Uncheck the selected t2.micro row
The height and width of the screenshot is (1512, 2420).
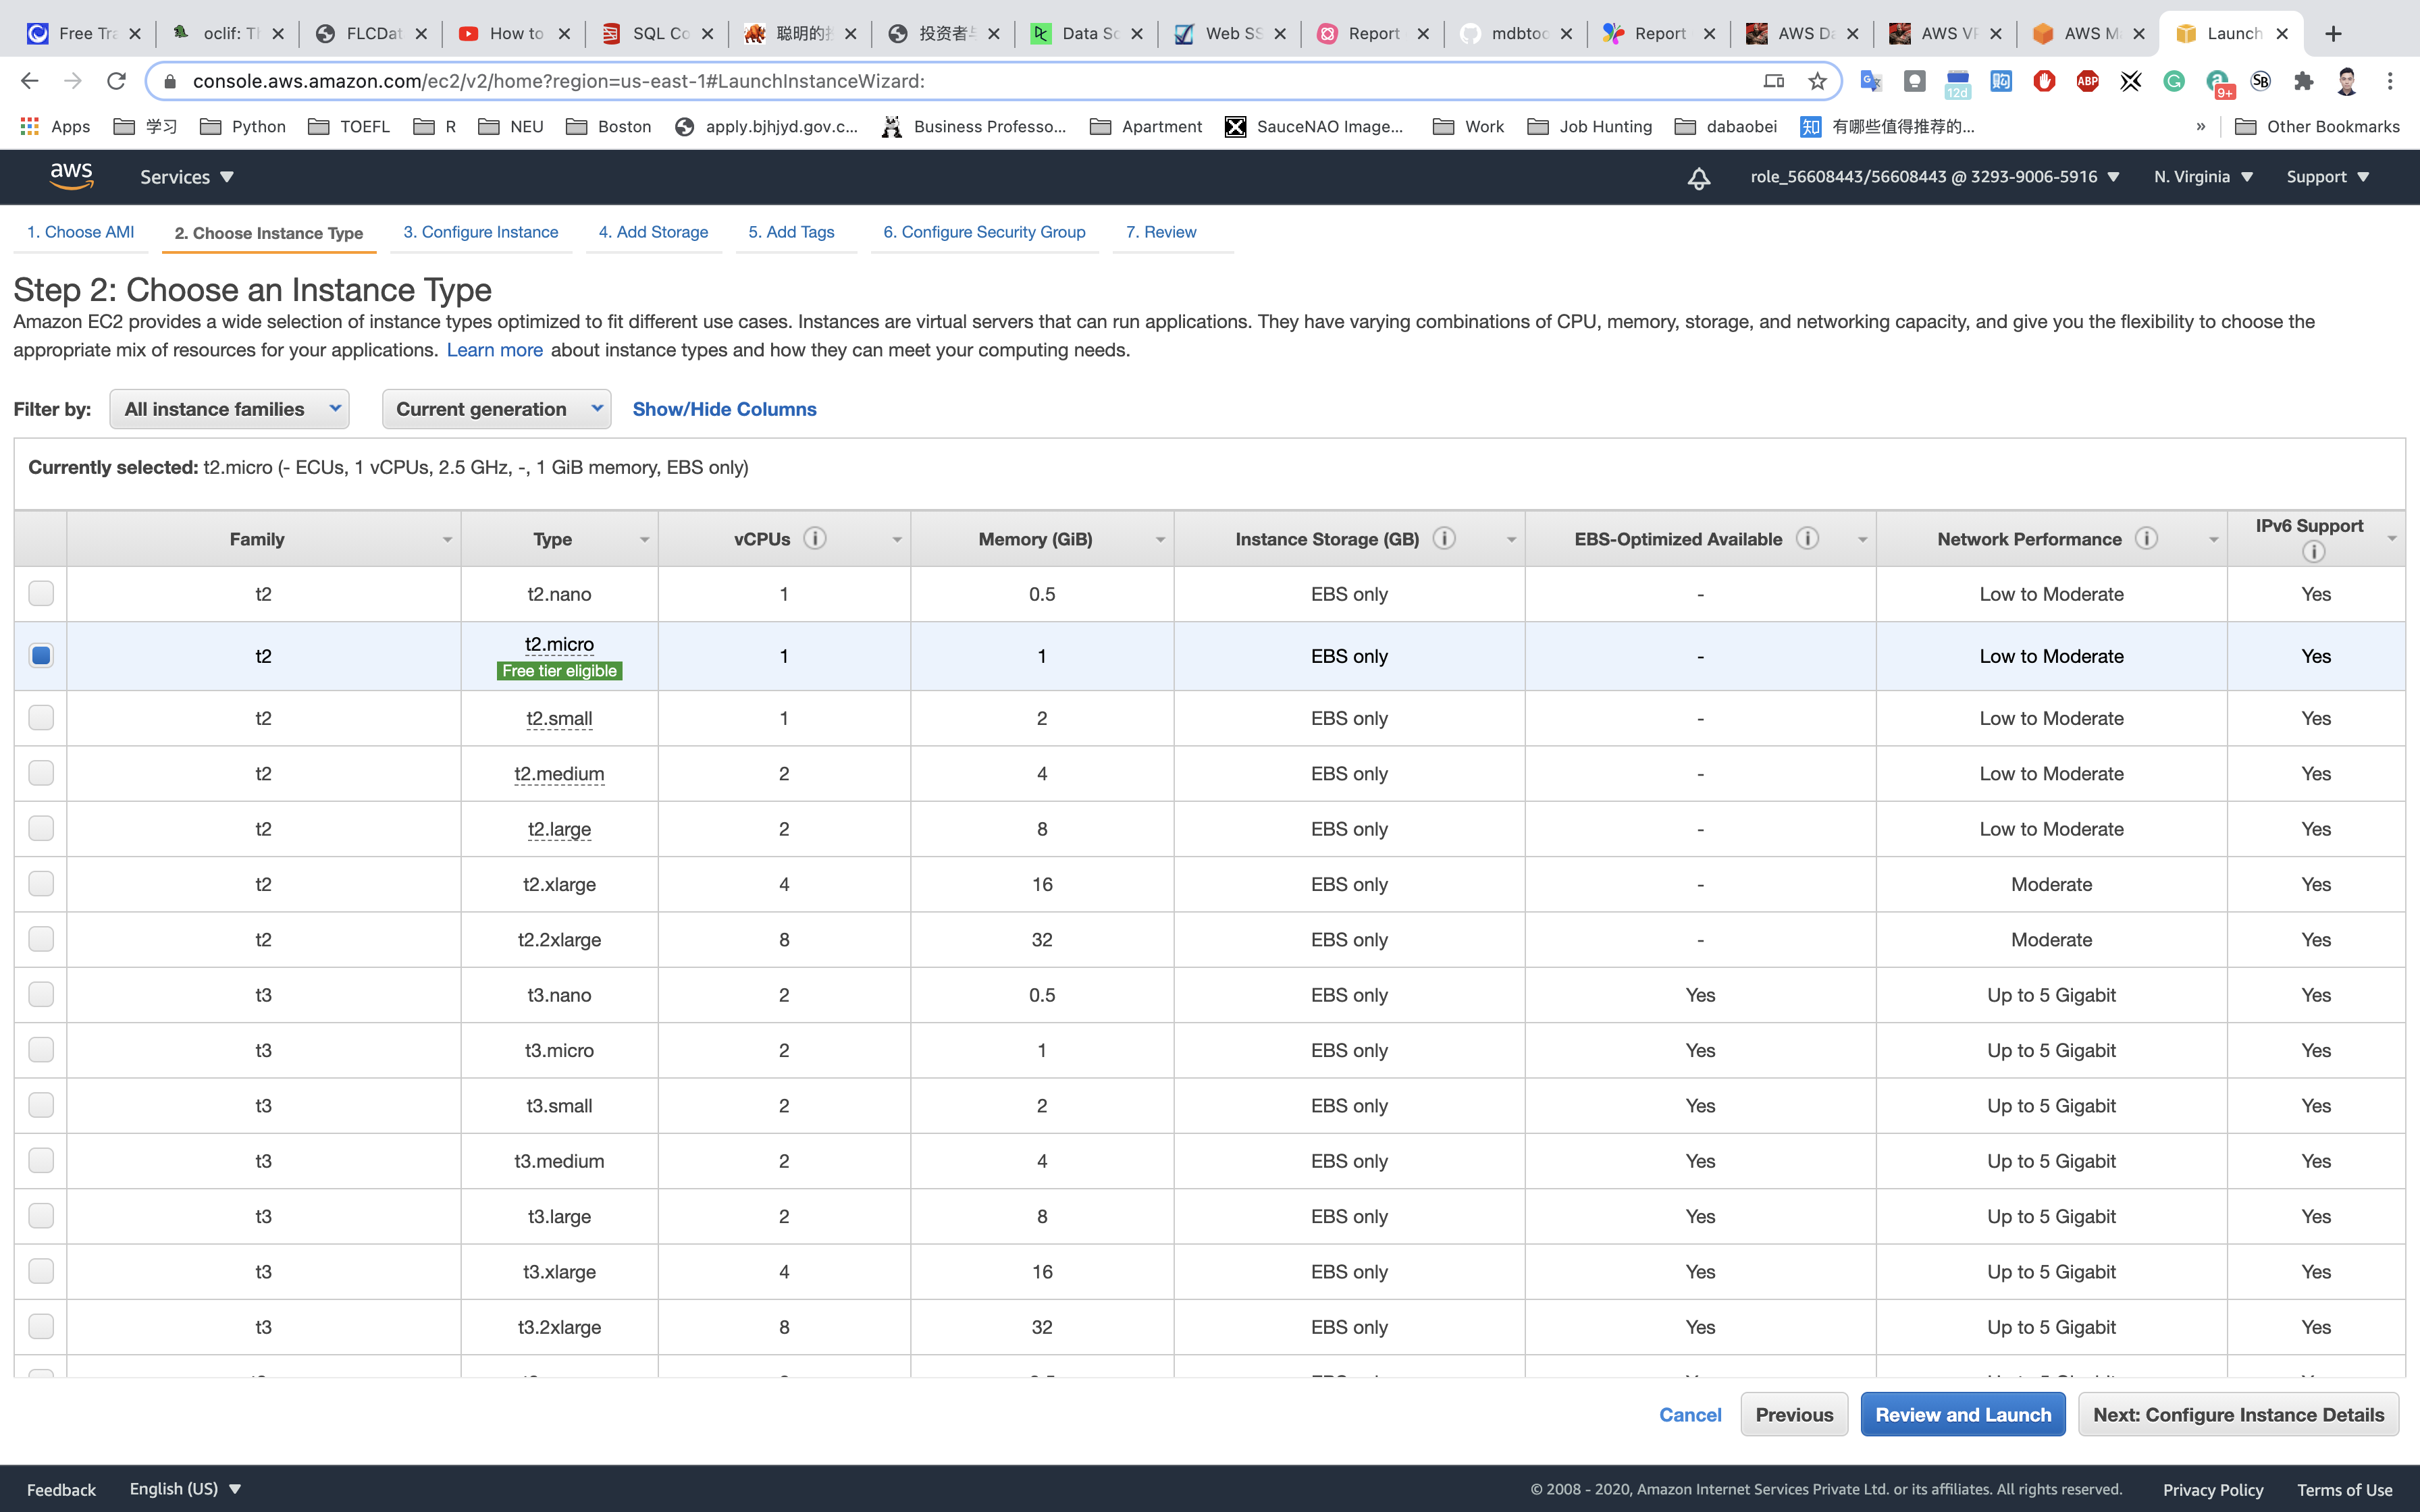41,656
